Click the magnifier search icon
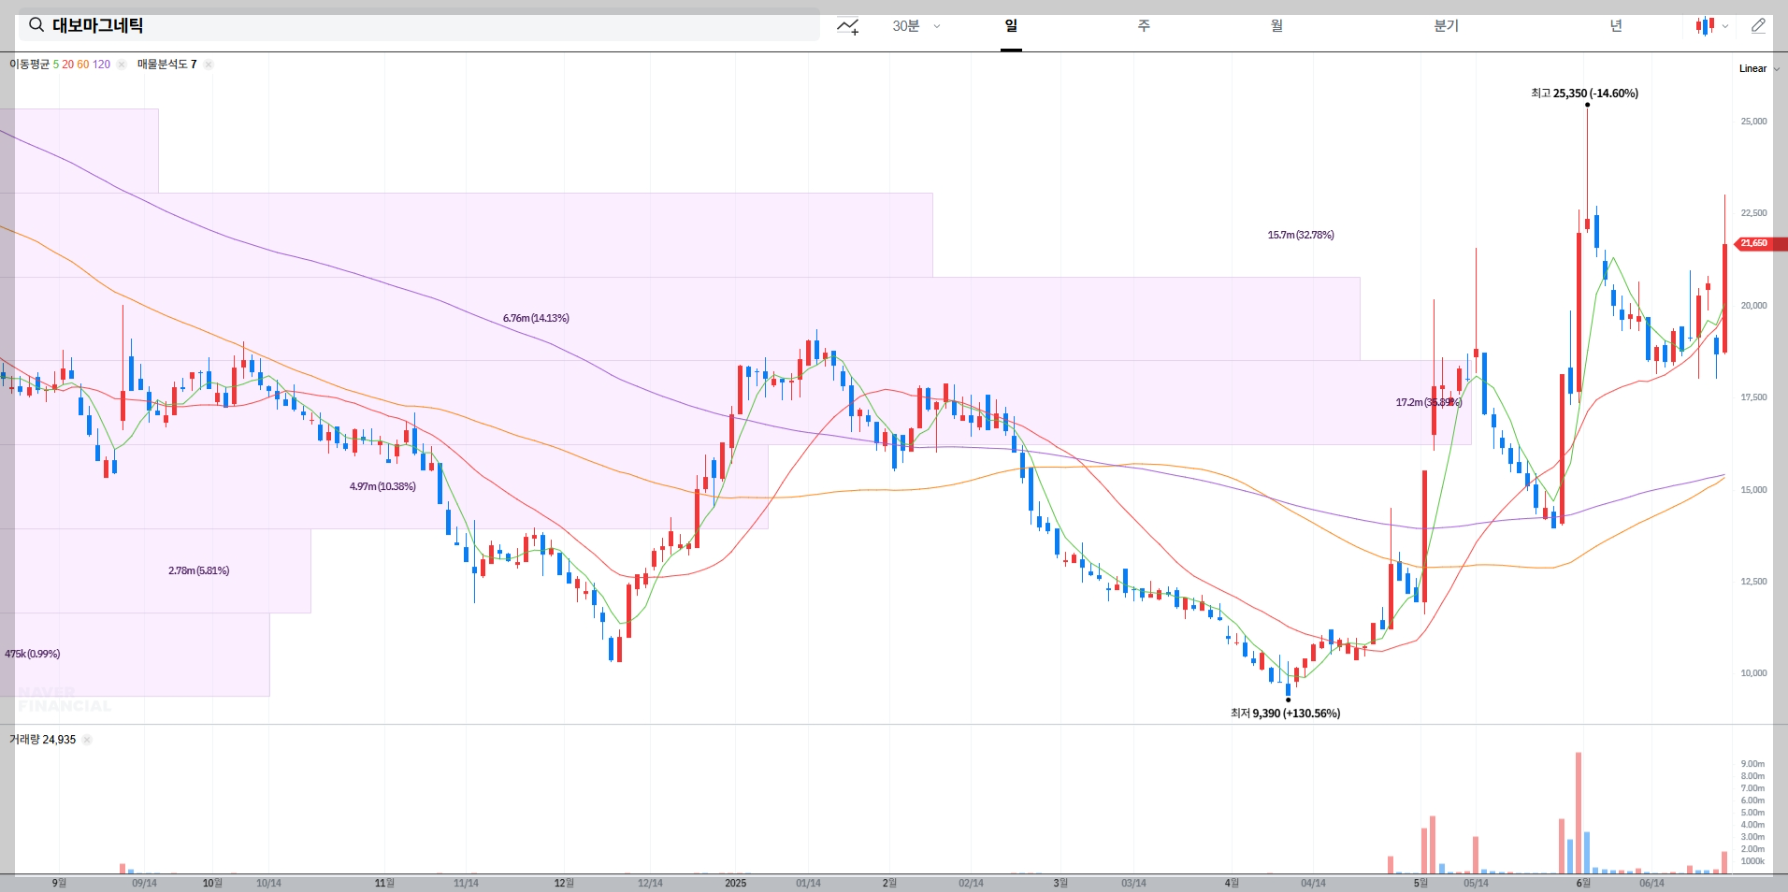Screen dimensions: 1788x892 point(36,25)
